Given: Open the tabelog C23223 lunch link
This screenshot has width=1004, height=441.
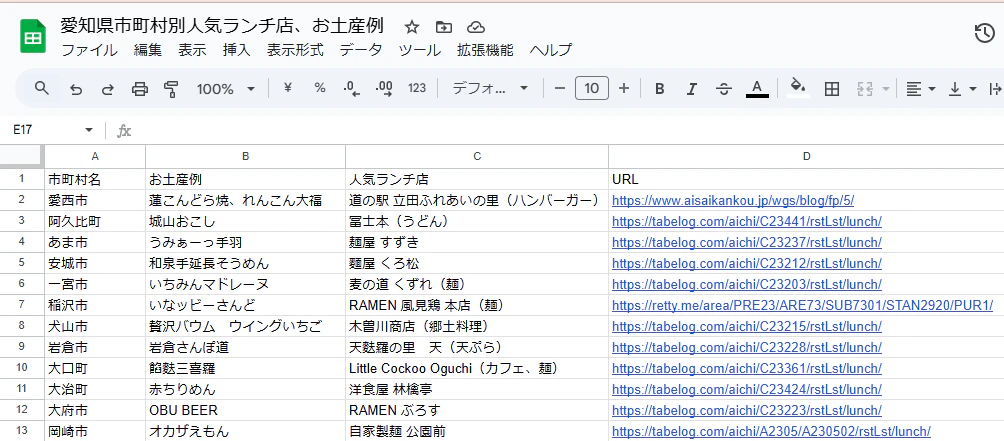Looking at the screenshot, I should click(747, 410).
